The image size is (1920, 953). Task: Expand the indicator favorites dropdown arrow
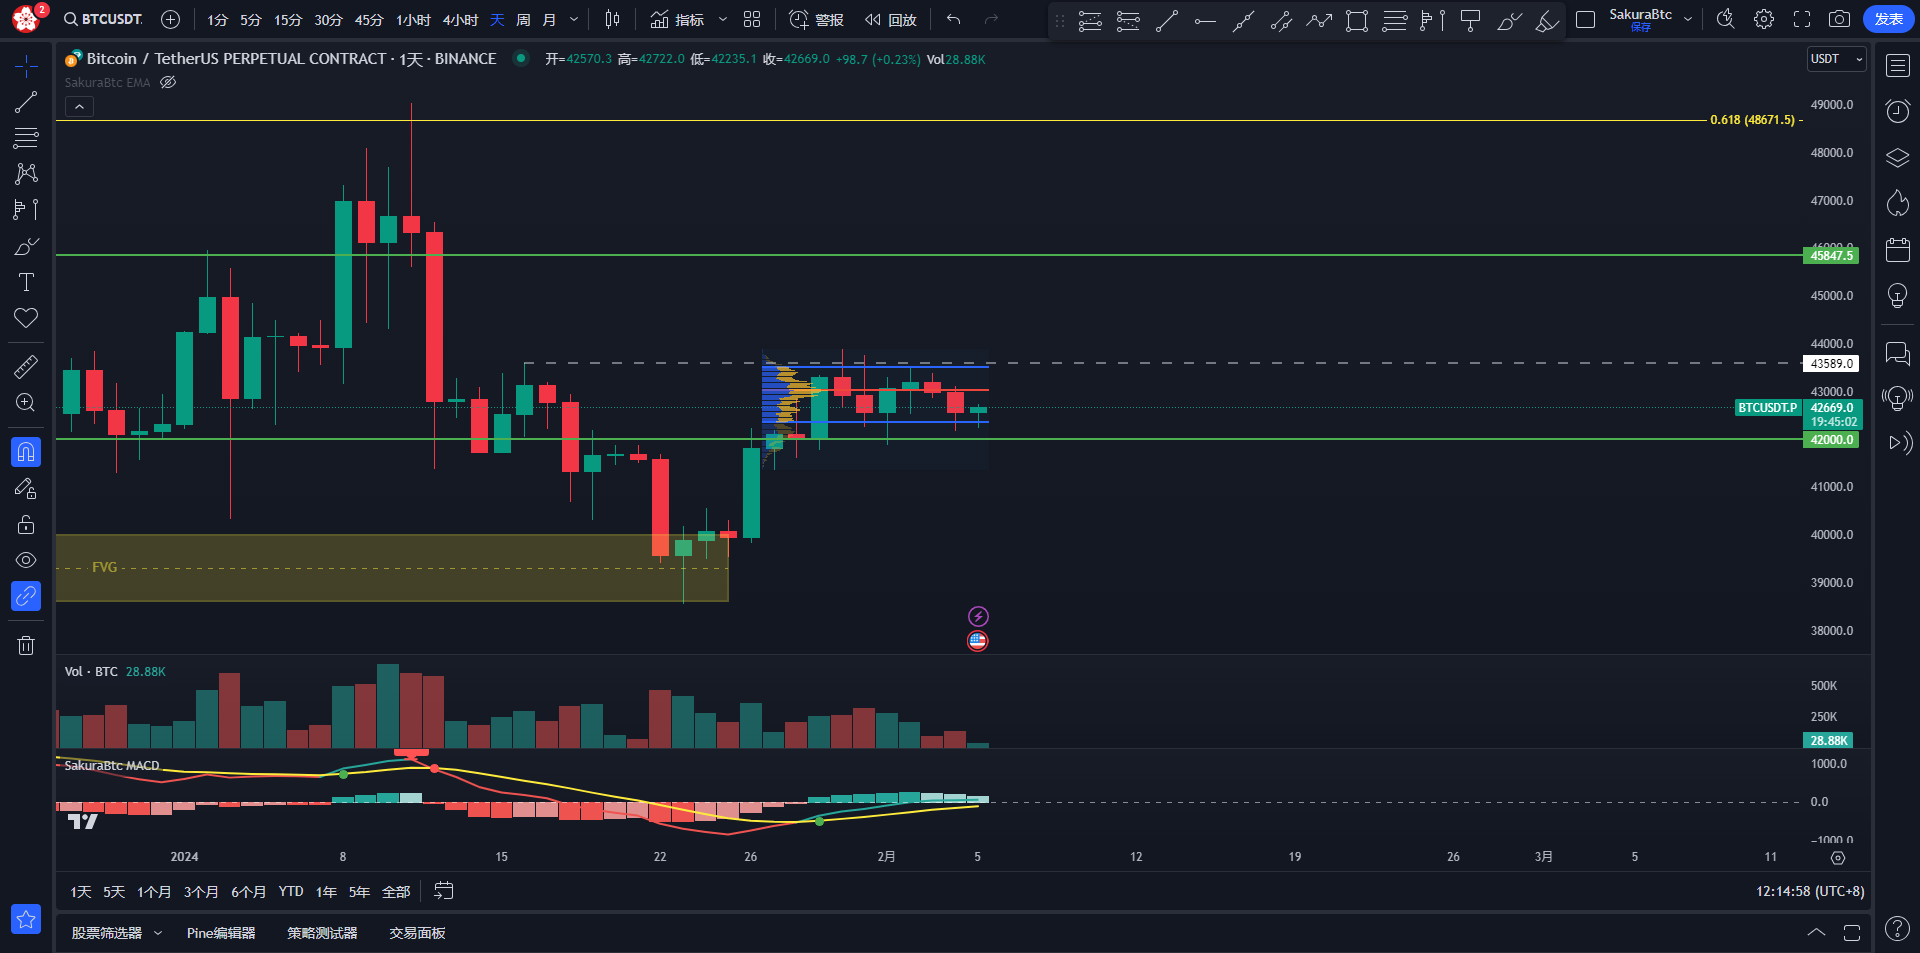(723, 19)
